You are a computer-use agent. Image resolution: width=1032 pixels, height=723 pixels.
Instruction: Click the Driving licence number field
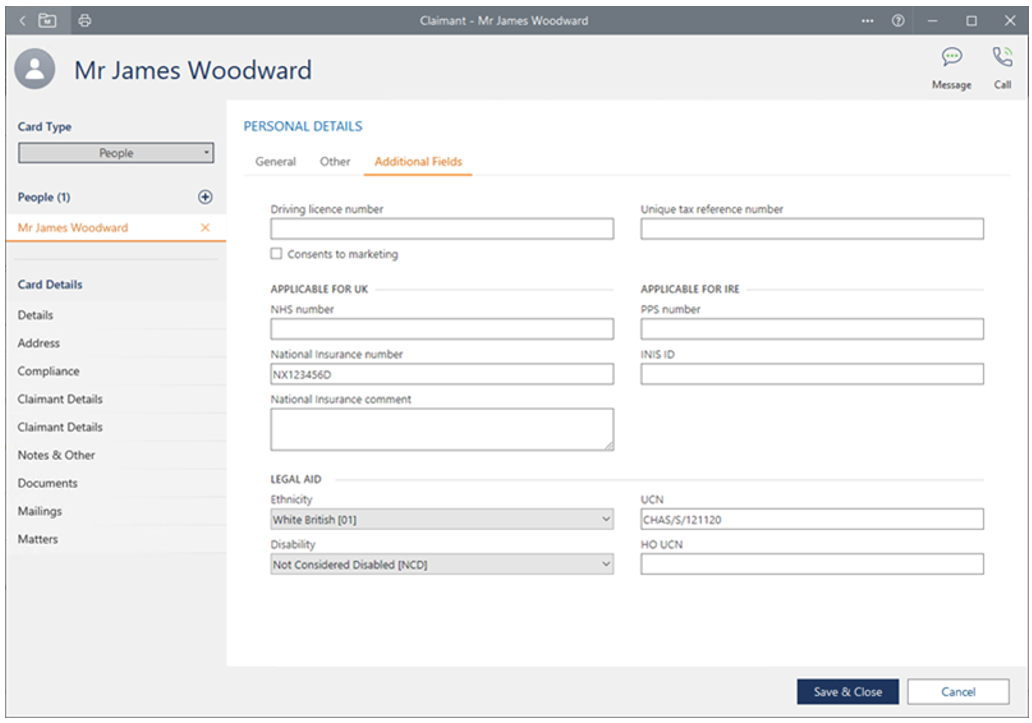tap(441, 229)
